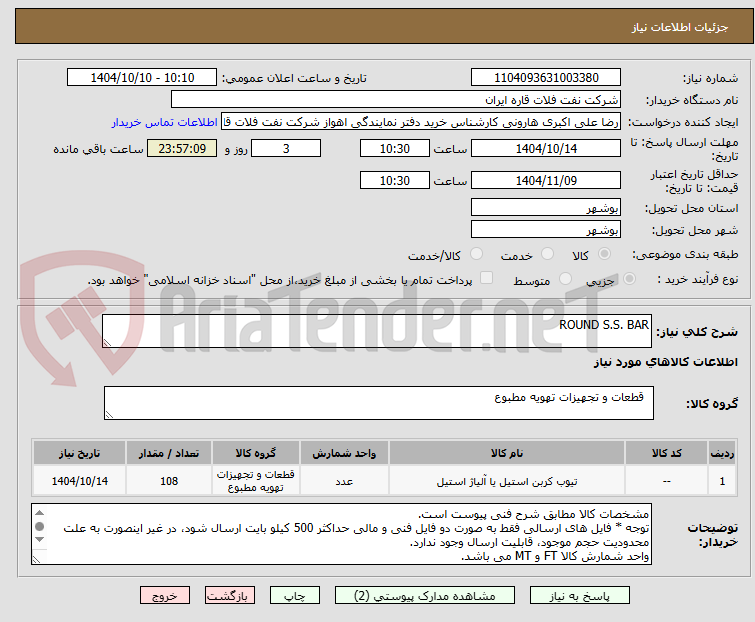The image size is (755, 622).
Task: Click the تعداد / مقدار column header
Action: pyautogui.click(x=169, y=453)
